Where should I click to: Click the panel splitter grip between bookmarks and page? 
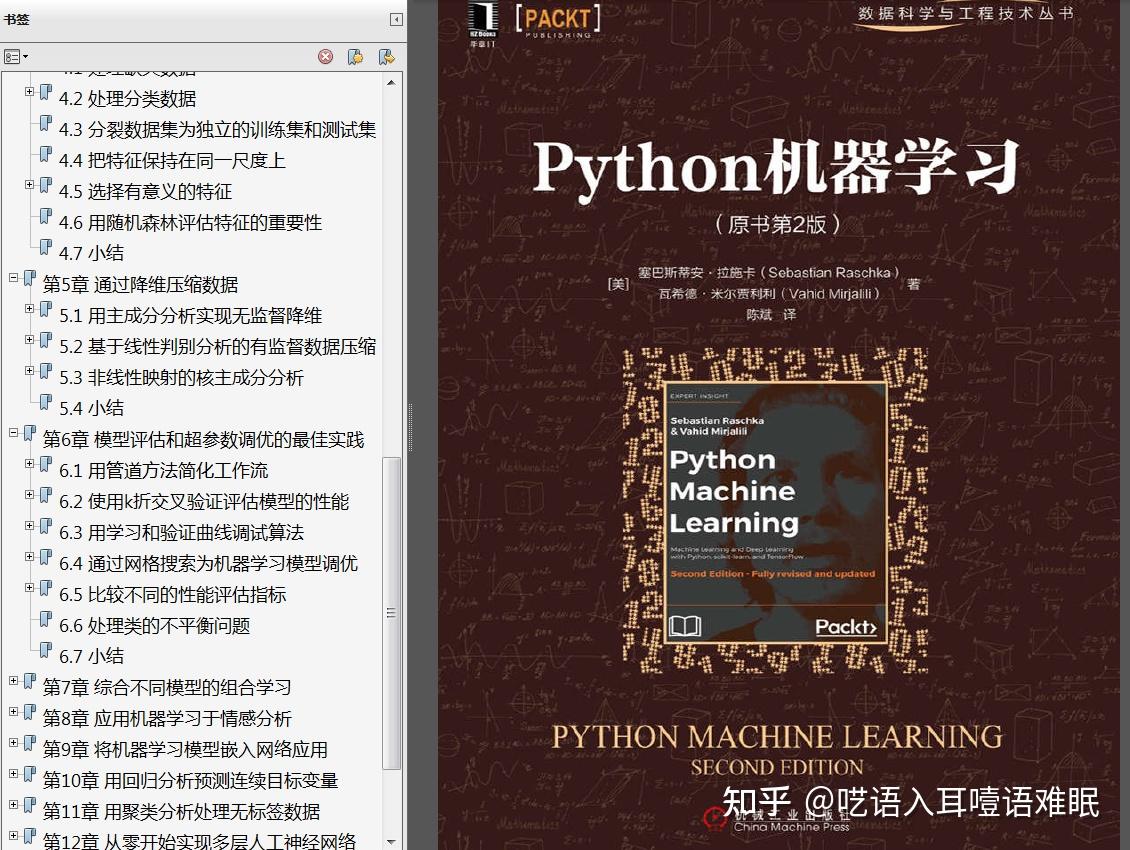click(411, 427)
